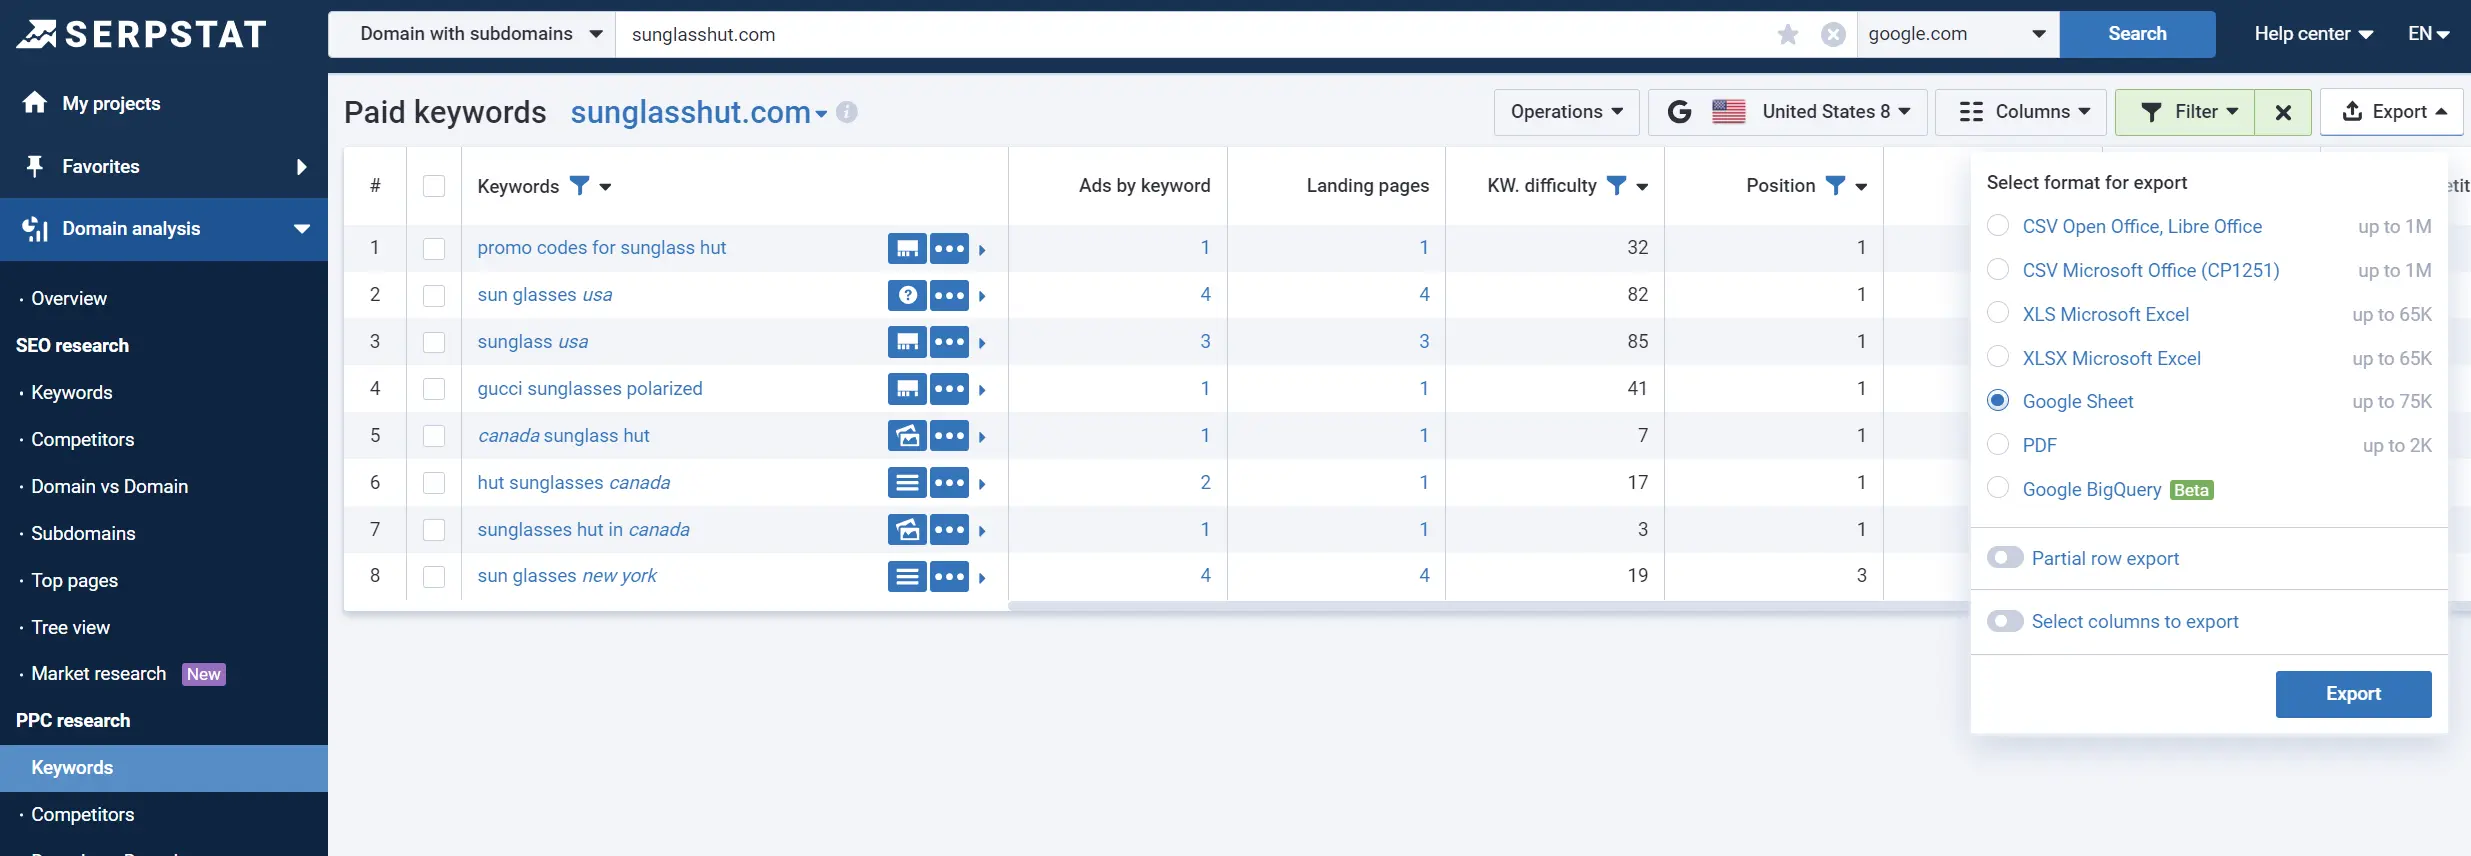Viewport: 2471px width, 856px height.
Task: Open three-dots menu for sunglass usa
Action: (x=949, y=342)
